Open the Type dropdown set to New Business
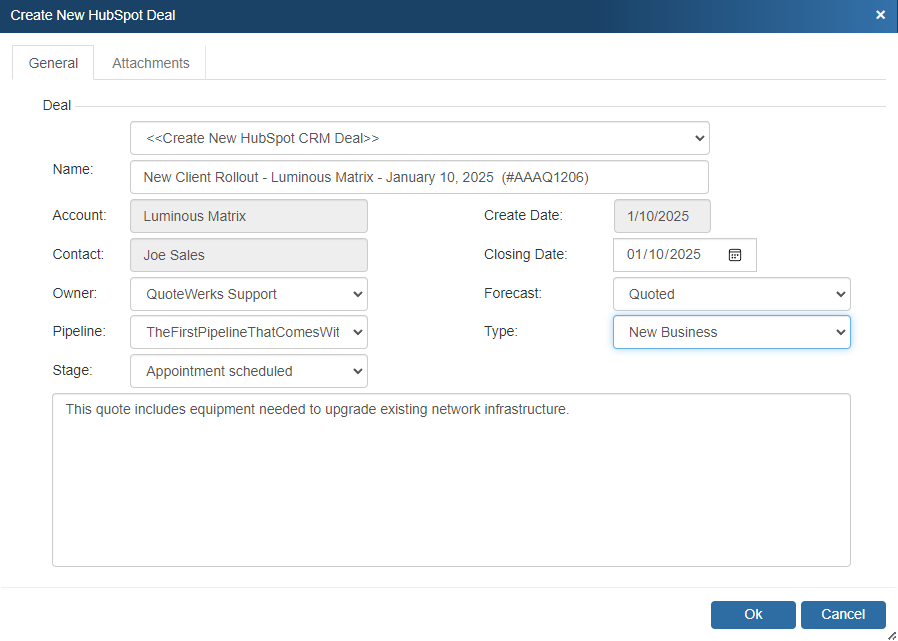Screen dimensions: 898x641 coord(731,332)
